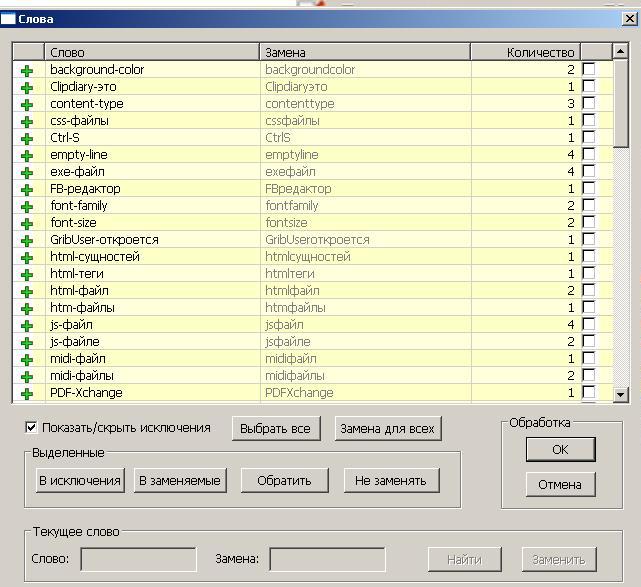The width and height of the screenshot is (641, 587).
Task: Click the green plus for GribUser-откроется
Action: [x=27, y=241]
